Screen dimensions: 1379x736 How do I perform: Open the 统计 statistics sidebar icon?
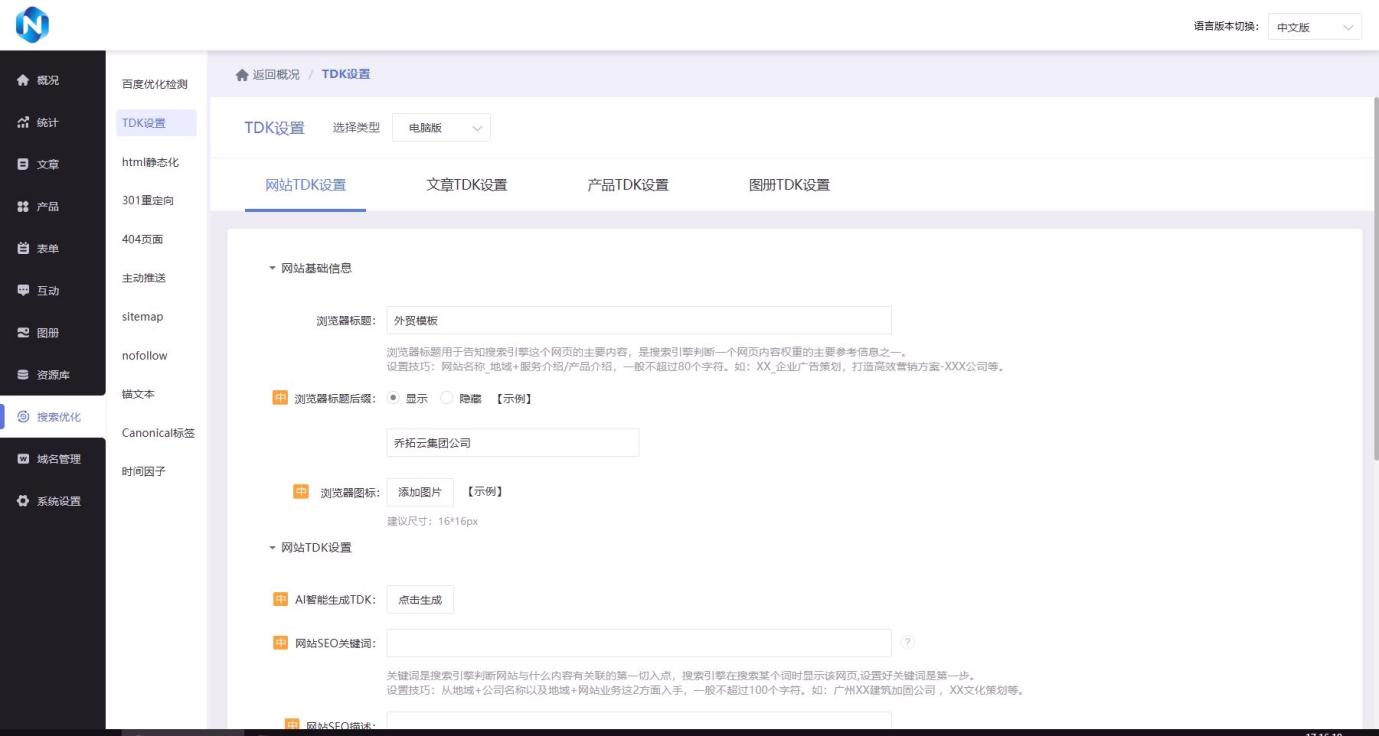[22, 123]
